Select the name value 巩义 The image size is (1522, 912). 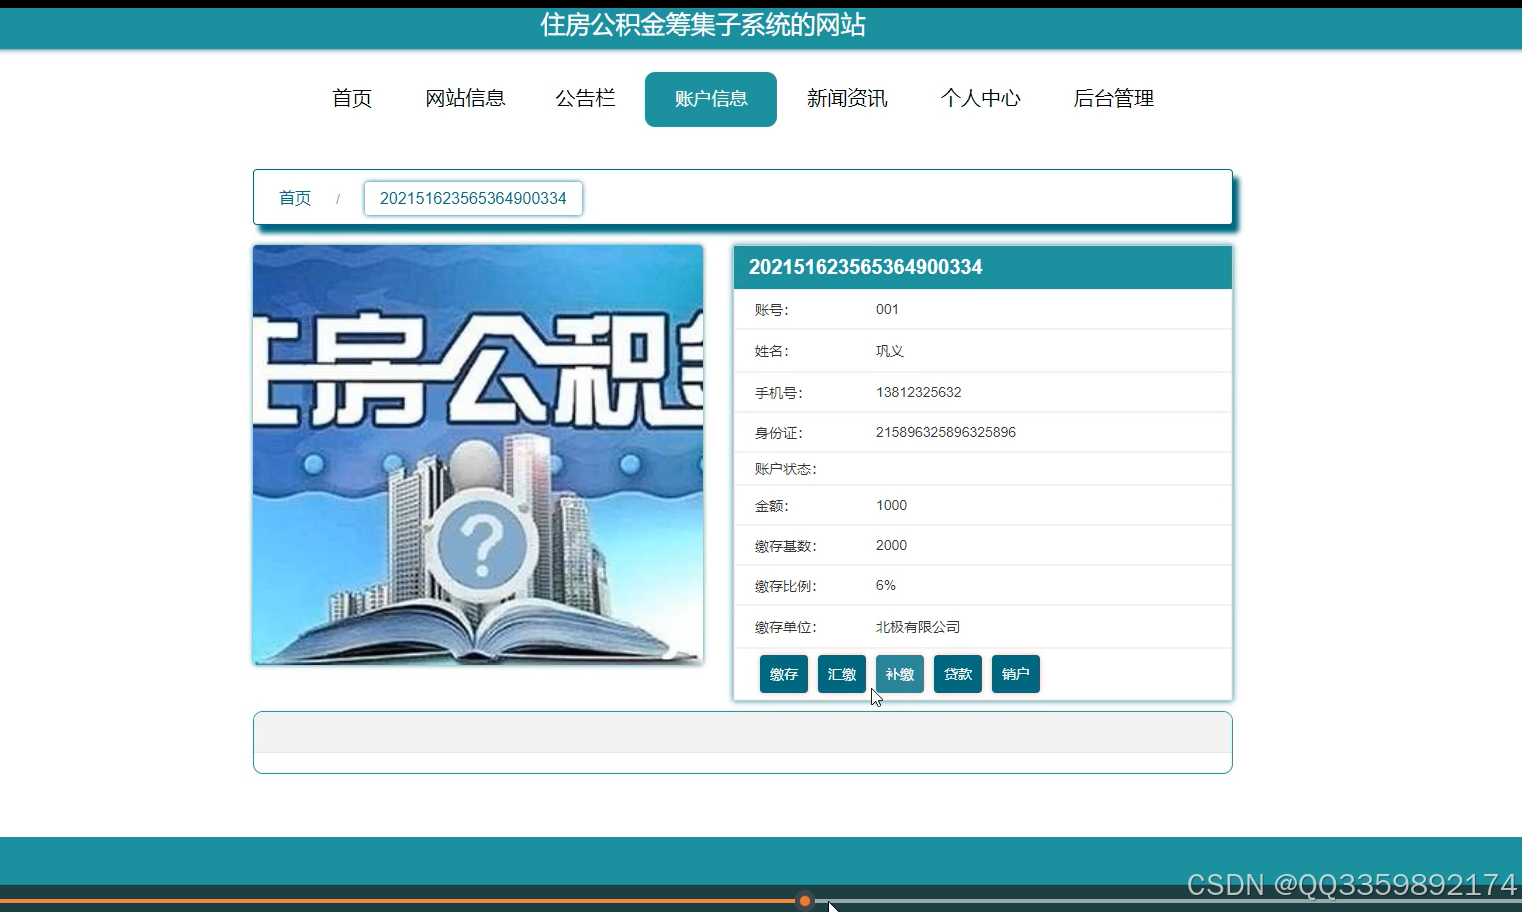[889, 351]
